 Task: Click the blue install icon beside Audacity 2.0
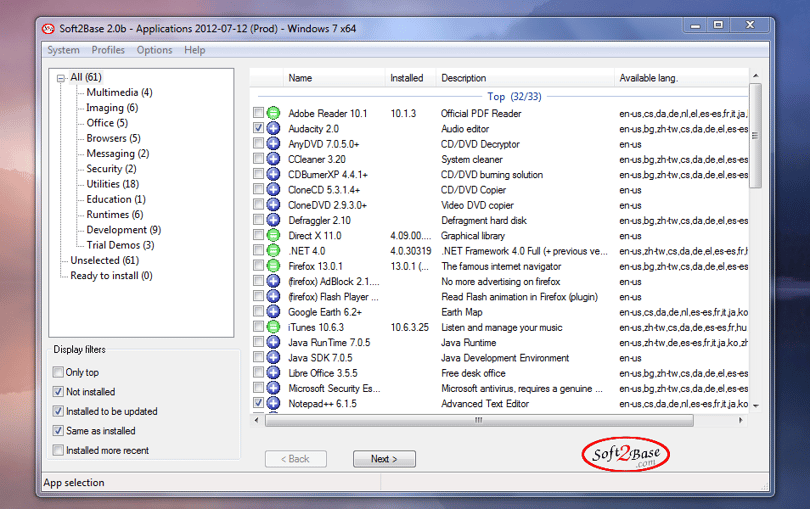[273, 128]
